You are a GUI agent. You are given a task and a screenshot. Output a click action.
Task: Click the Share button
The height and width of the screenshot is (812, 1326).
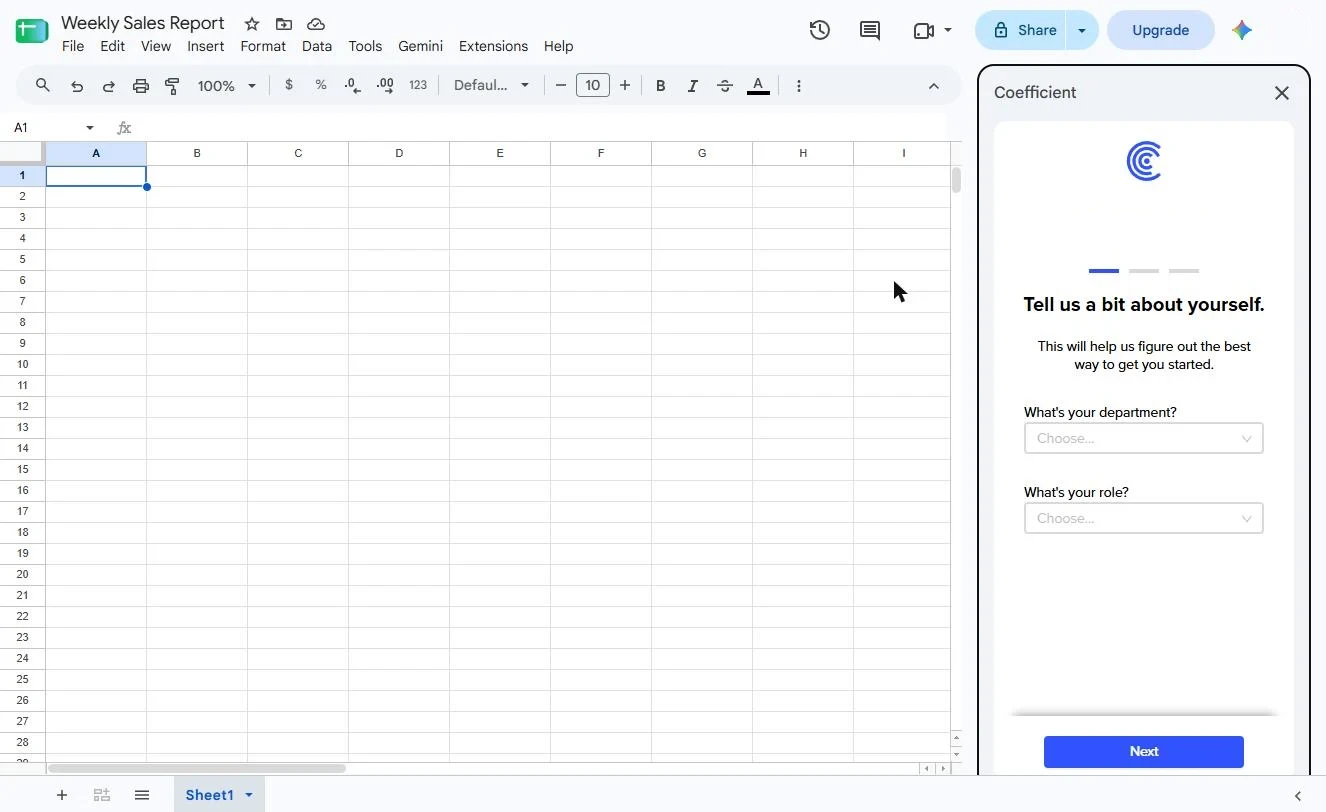point(1022,30)
